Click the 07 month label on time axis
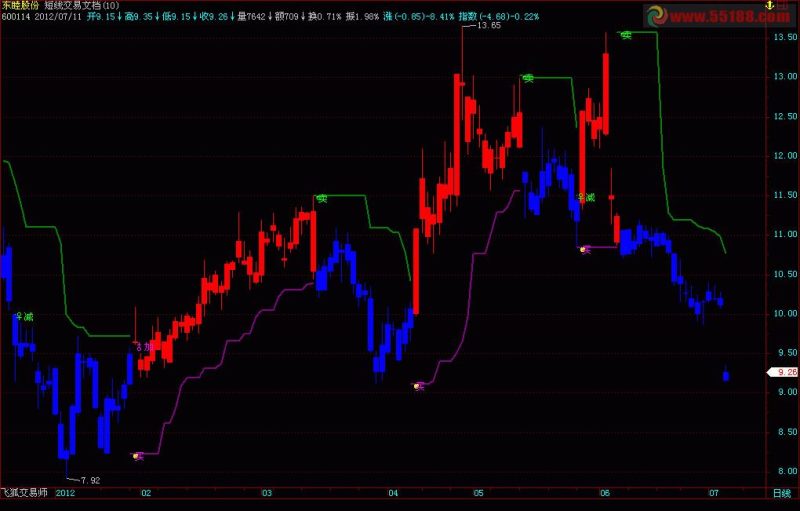The width and height of the screenshot is (800, 511). [714, 493]
